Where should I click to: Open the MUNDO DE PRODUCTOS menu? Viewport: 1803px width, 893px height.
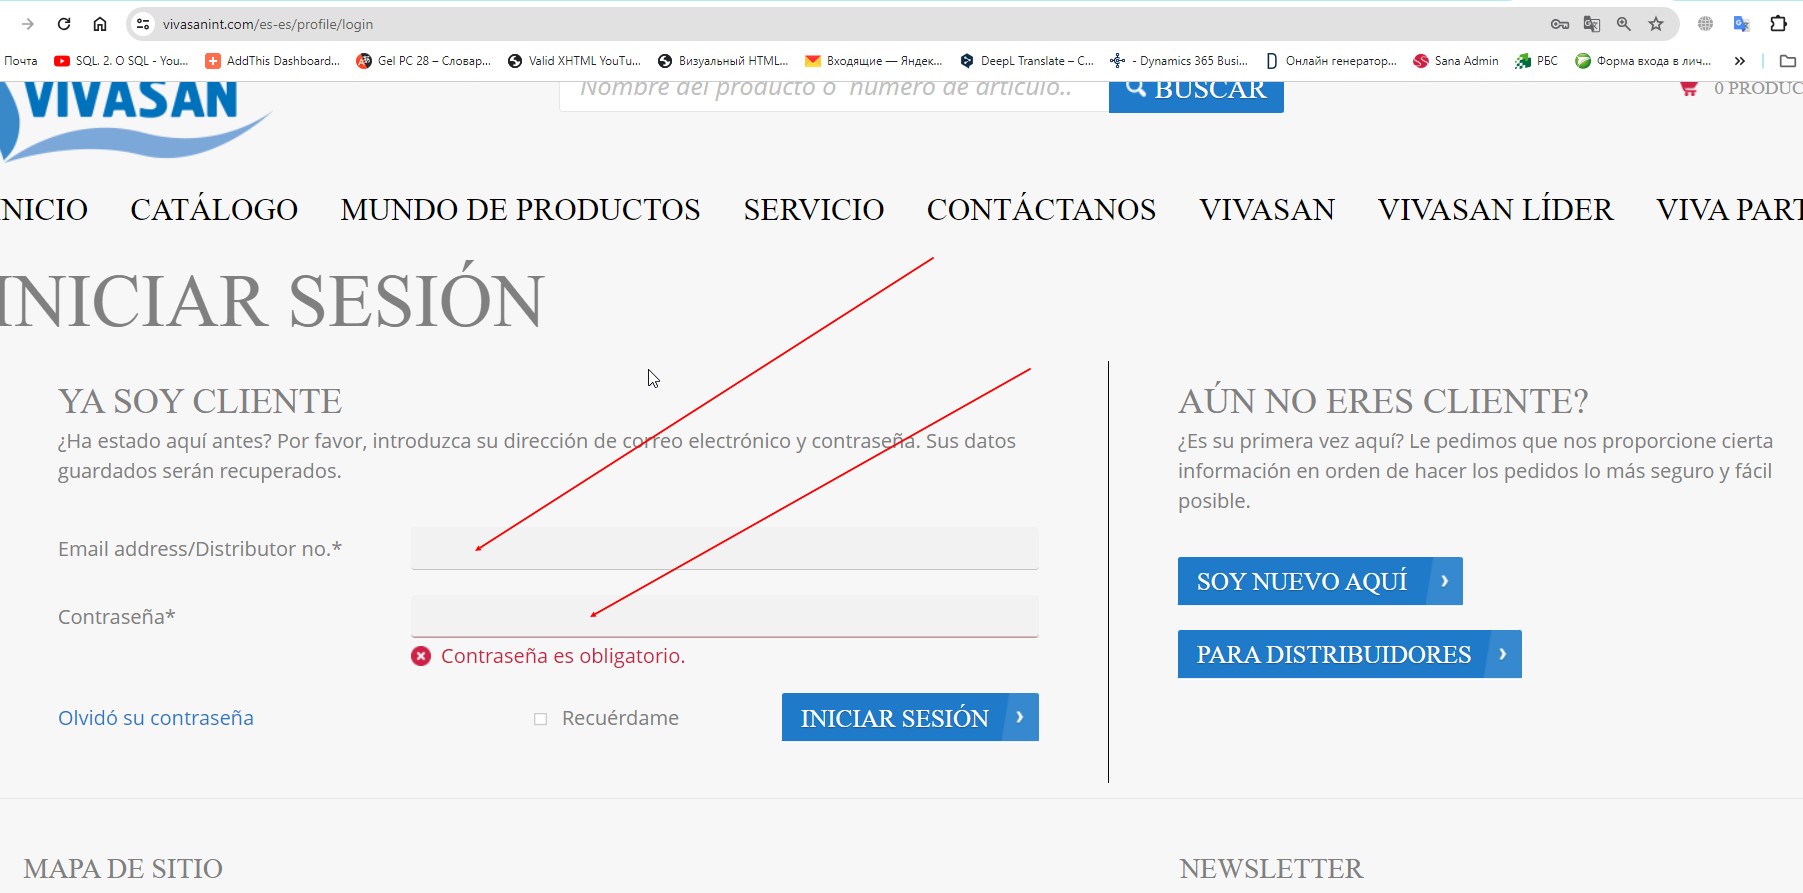[x=520, y=209]
